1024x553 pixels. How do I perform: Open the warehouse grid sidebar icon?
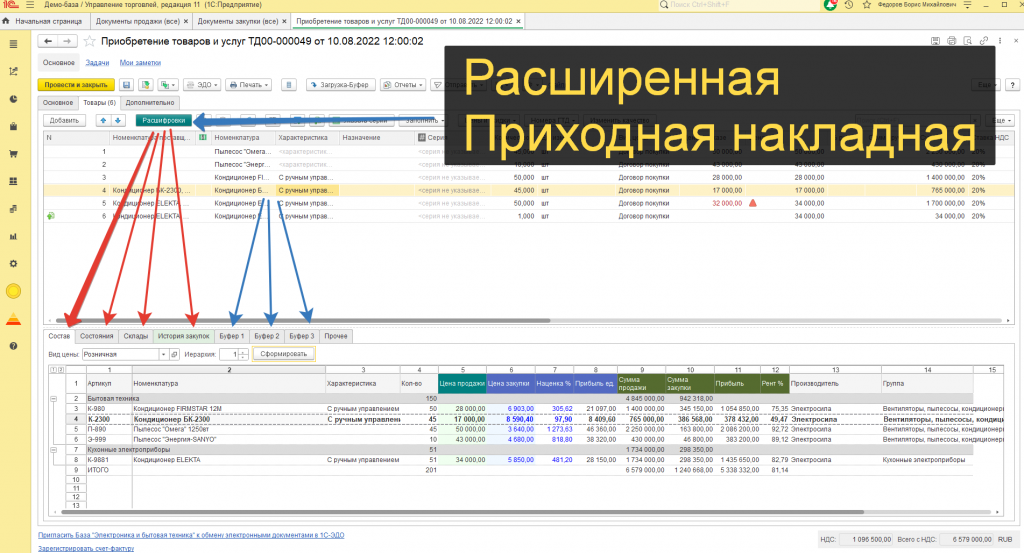pos(13,182)
